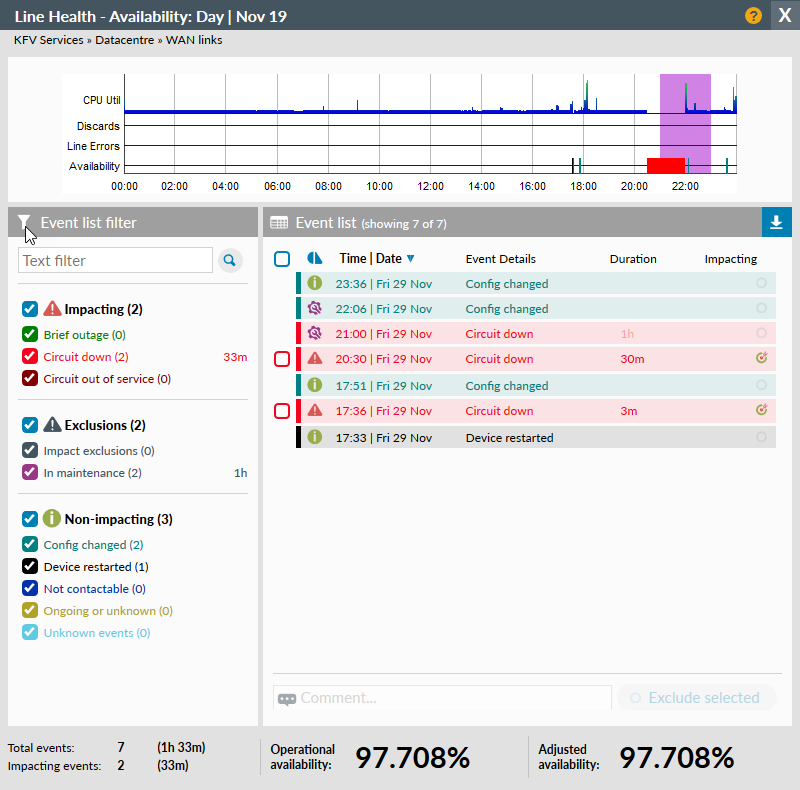Click the impacting check icon on the 17:36 row

pos(762,411)
